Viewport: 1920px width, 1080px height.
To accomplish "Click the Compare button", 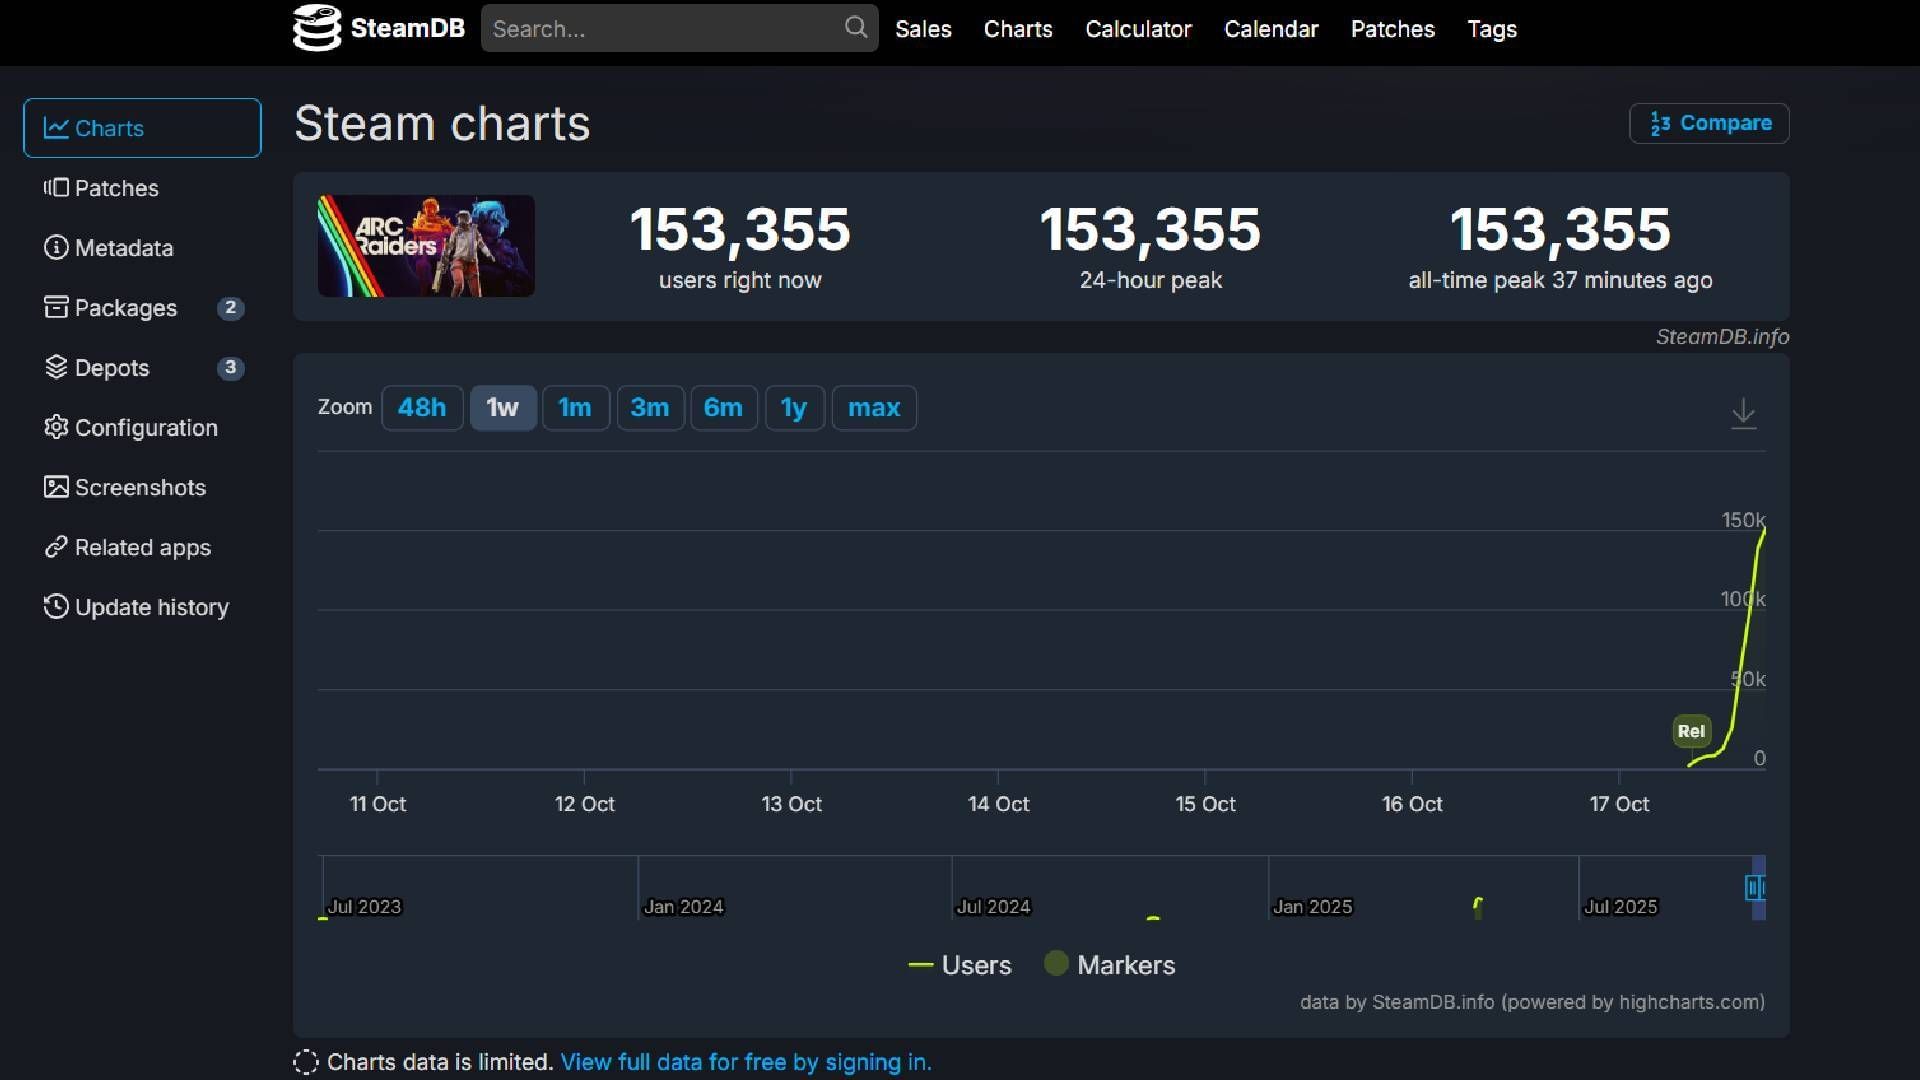I will (1709, 123).
